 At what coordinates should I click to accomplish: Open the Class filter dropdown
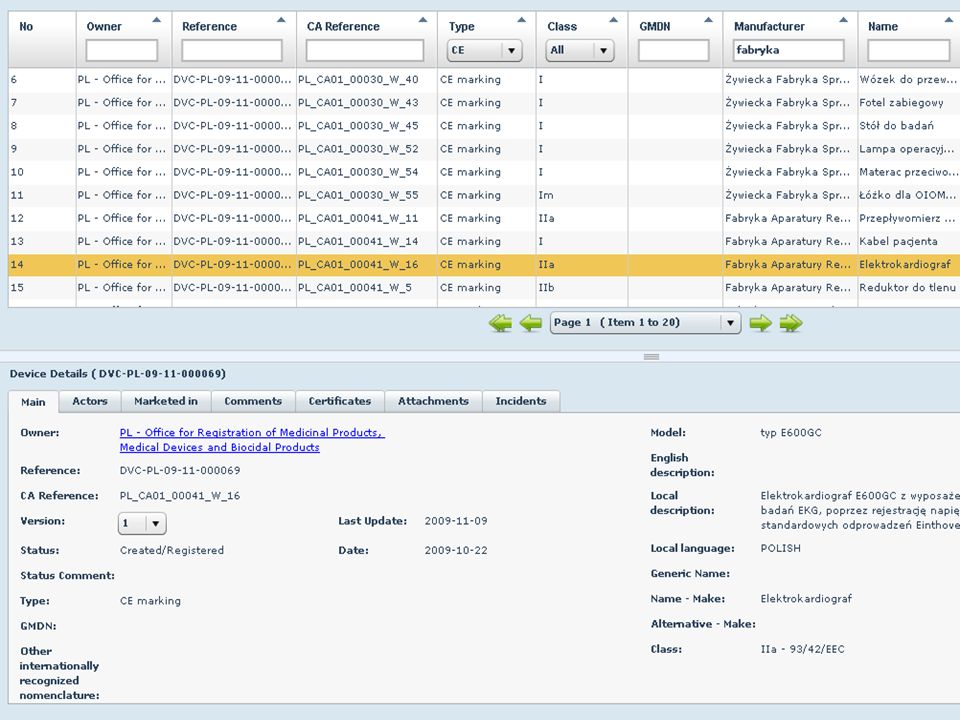click(579, 50)
